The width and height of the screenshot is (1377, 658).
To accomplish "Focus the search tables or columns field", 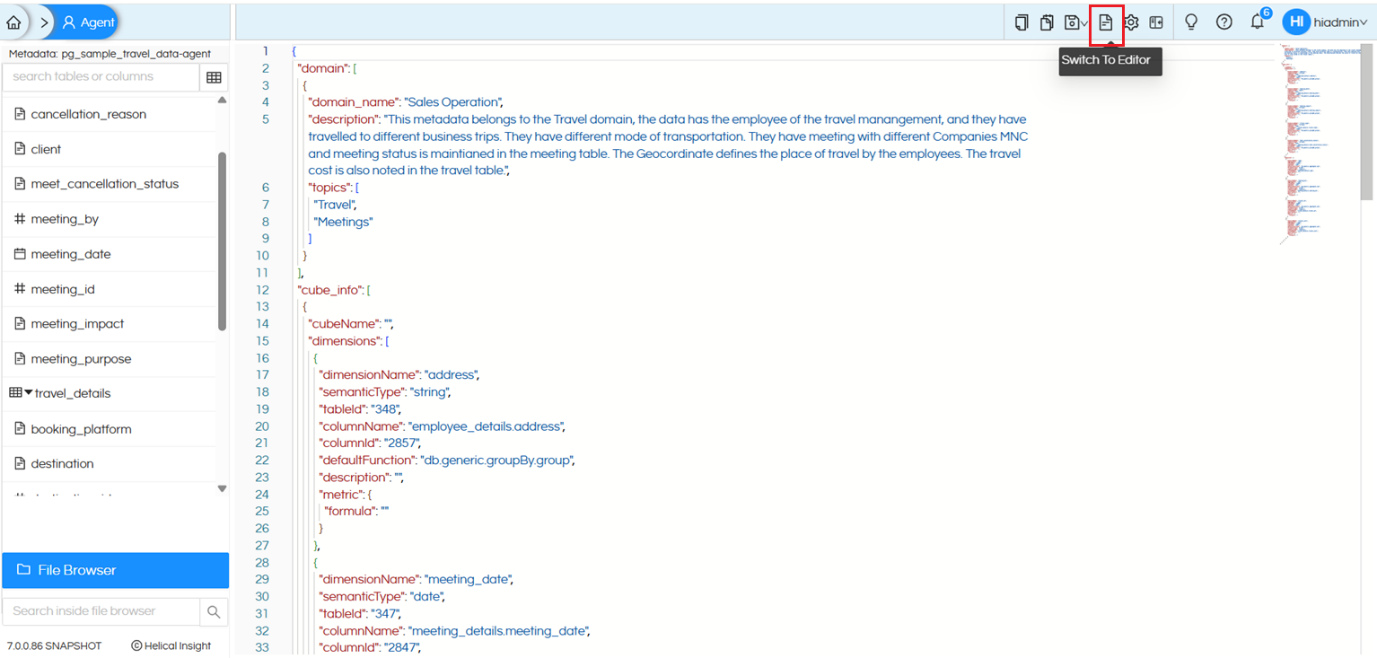I will [x=101, y=77].
